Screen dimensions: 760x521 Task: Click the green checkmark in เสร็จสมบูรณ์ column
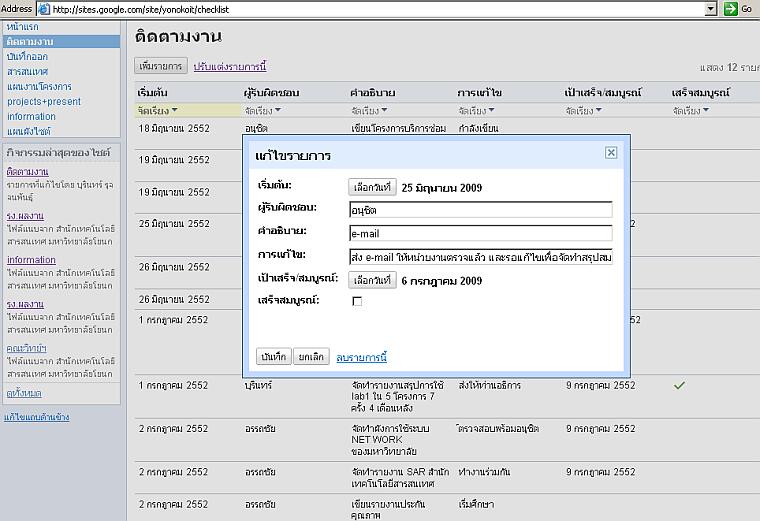click(679, 385)
